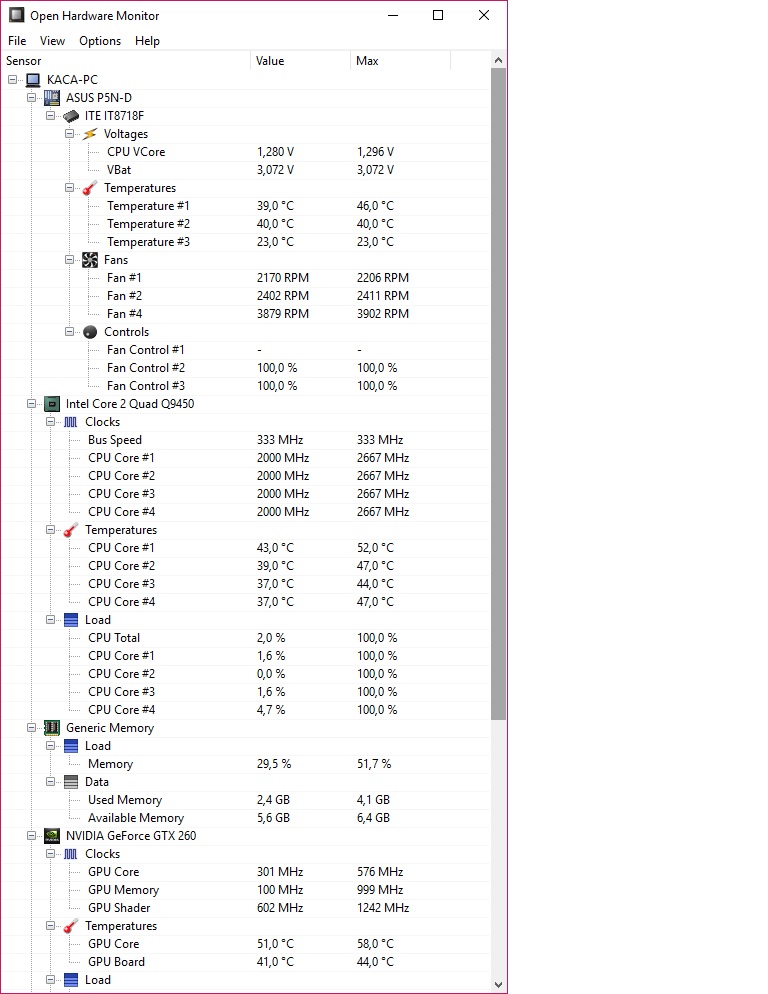Click the NVIDIA GeForce GTX 260 icon

52,836
